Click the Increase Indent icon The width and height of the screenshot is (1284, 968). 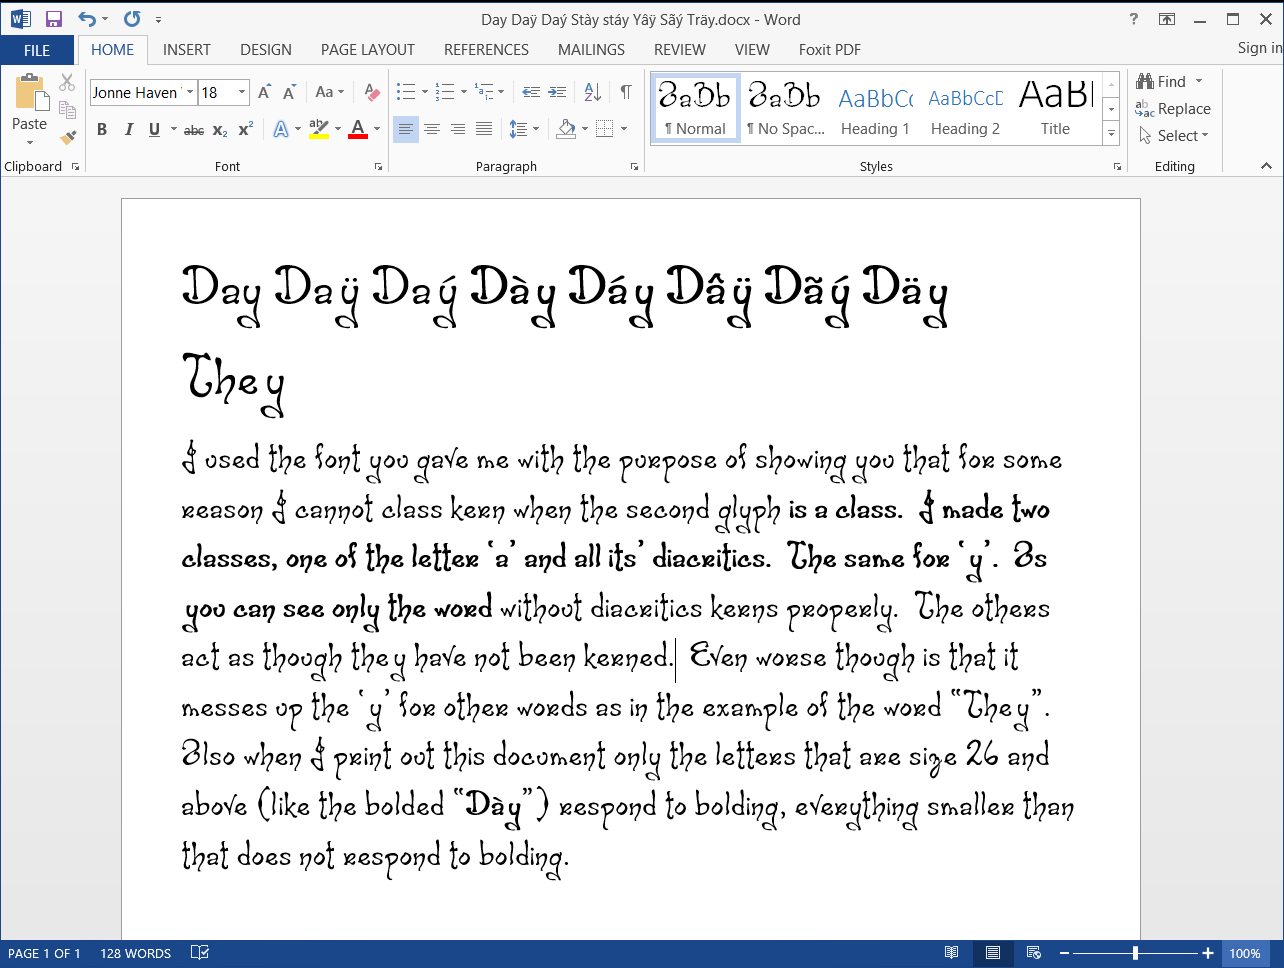click(558, 93)
